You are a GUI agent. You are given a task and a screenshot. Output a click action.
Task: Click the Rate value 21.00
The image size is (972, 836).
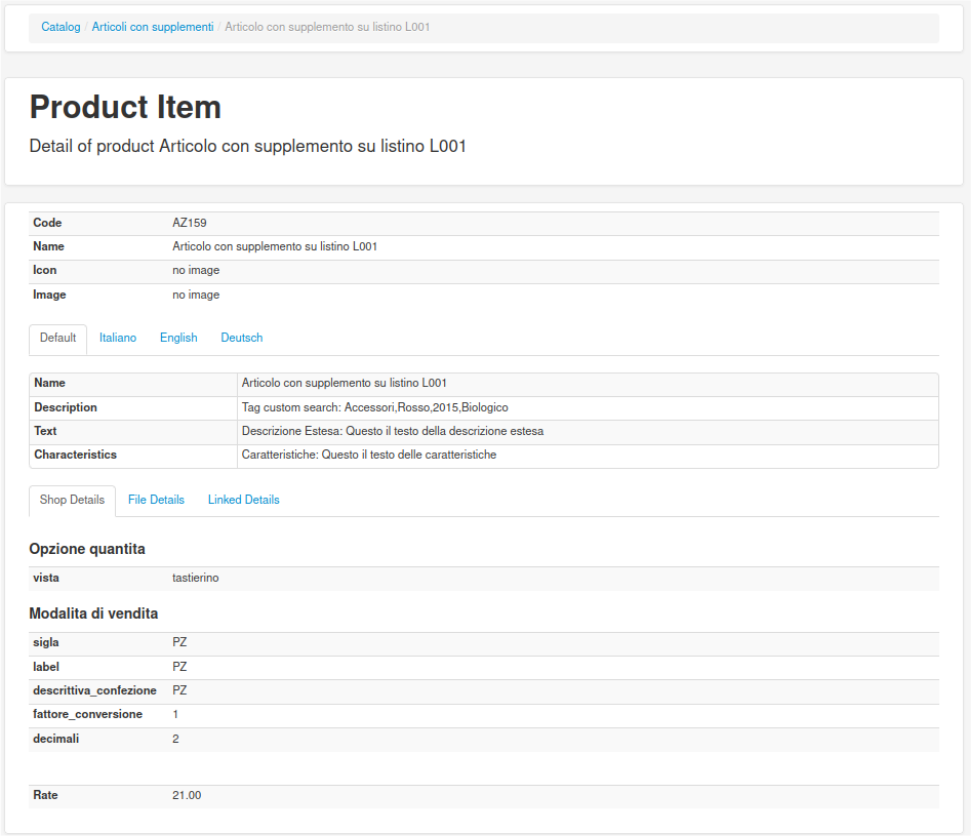(187, 796)
